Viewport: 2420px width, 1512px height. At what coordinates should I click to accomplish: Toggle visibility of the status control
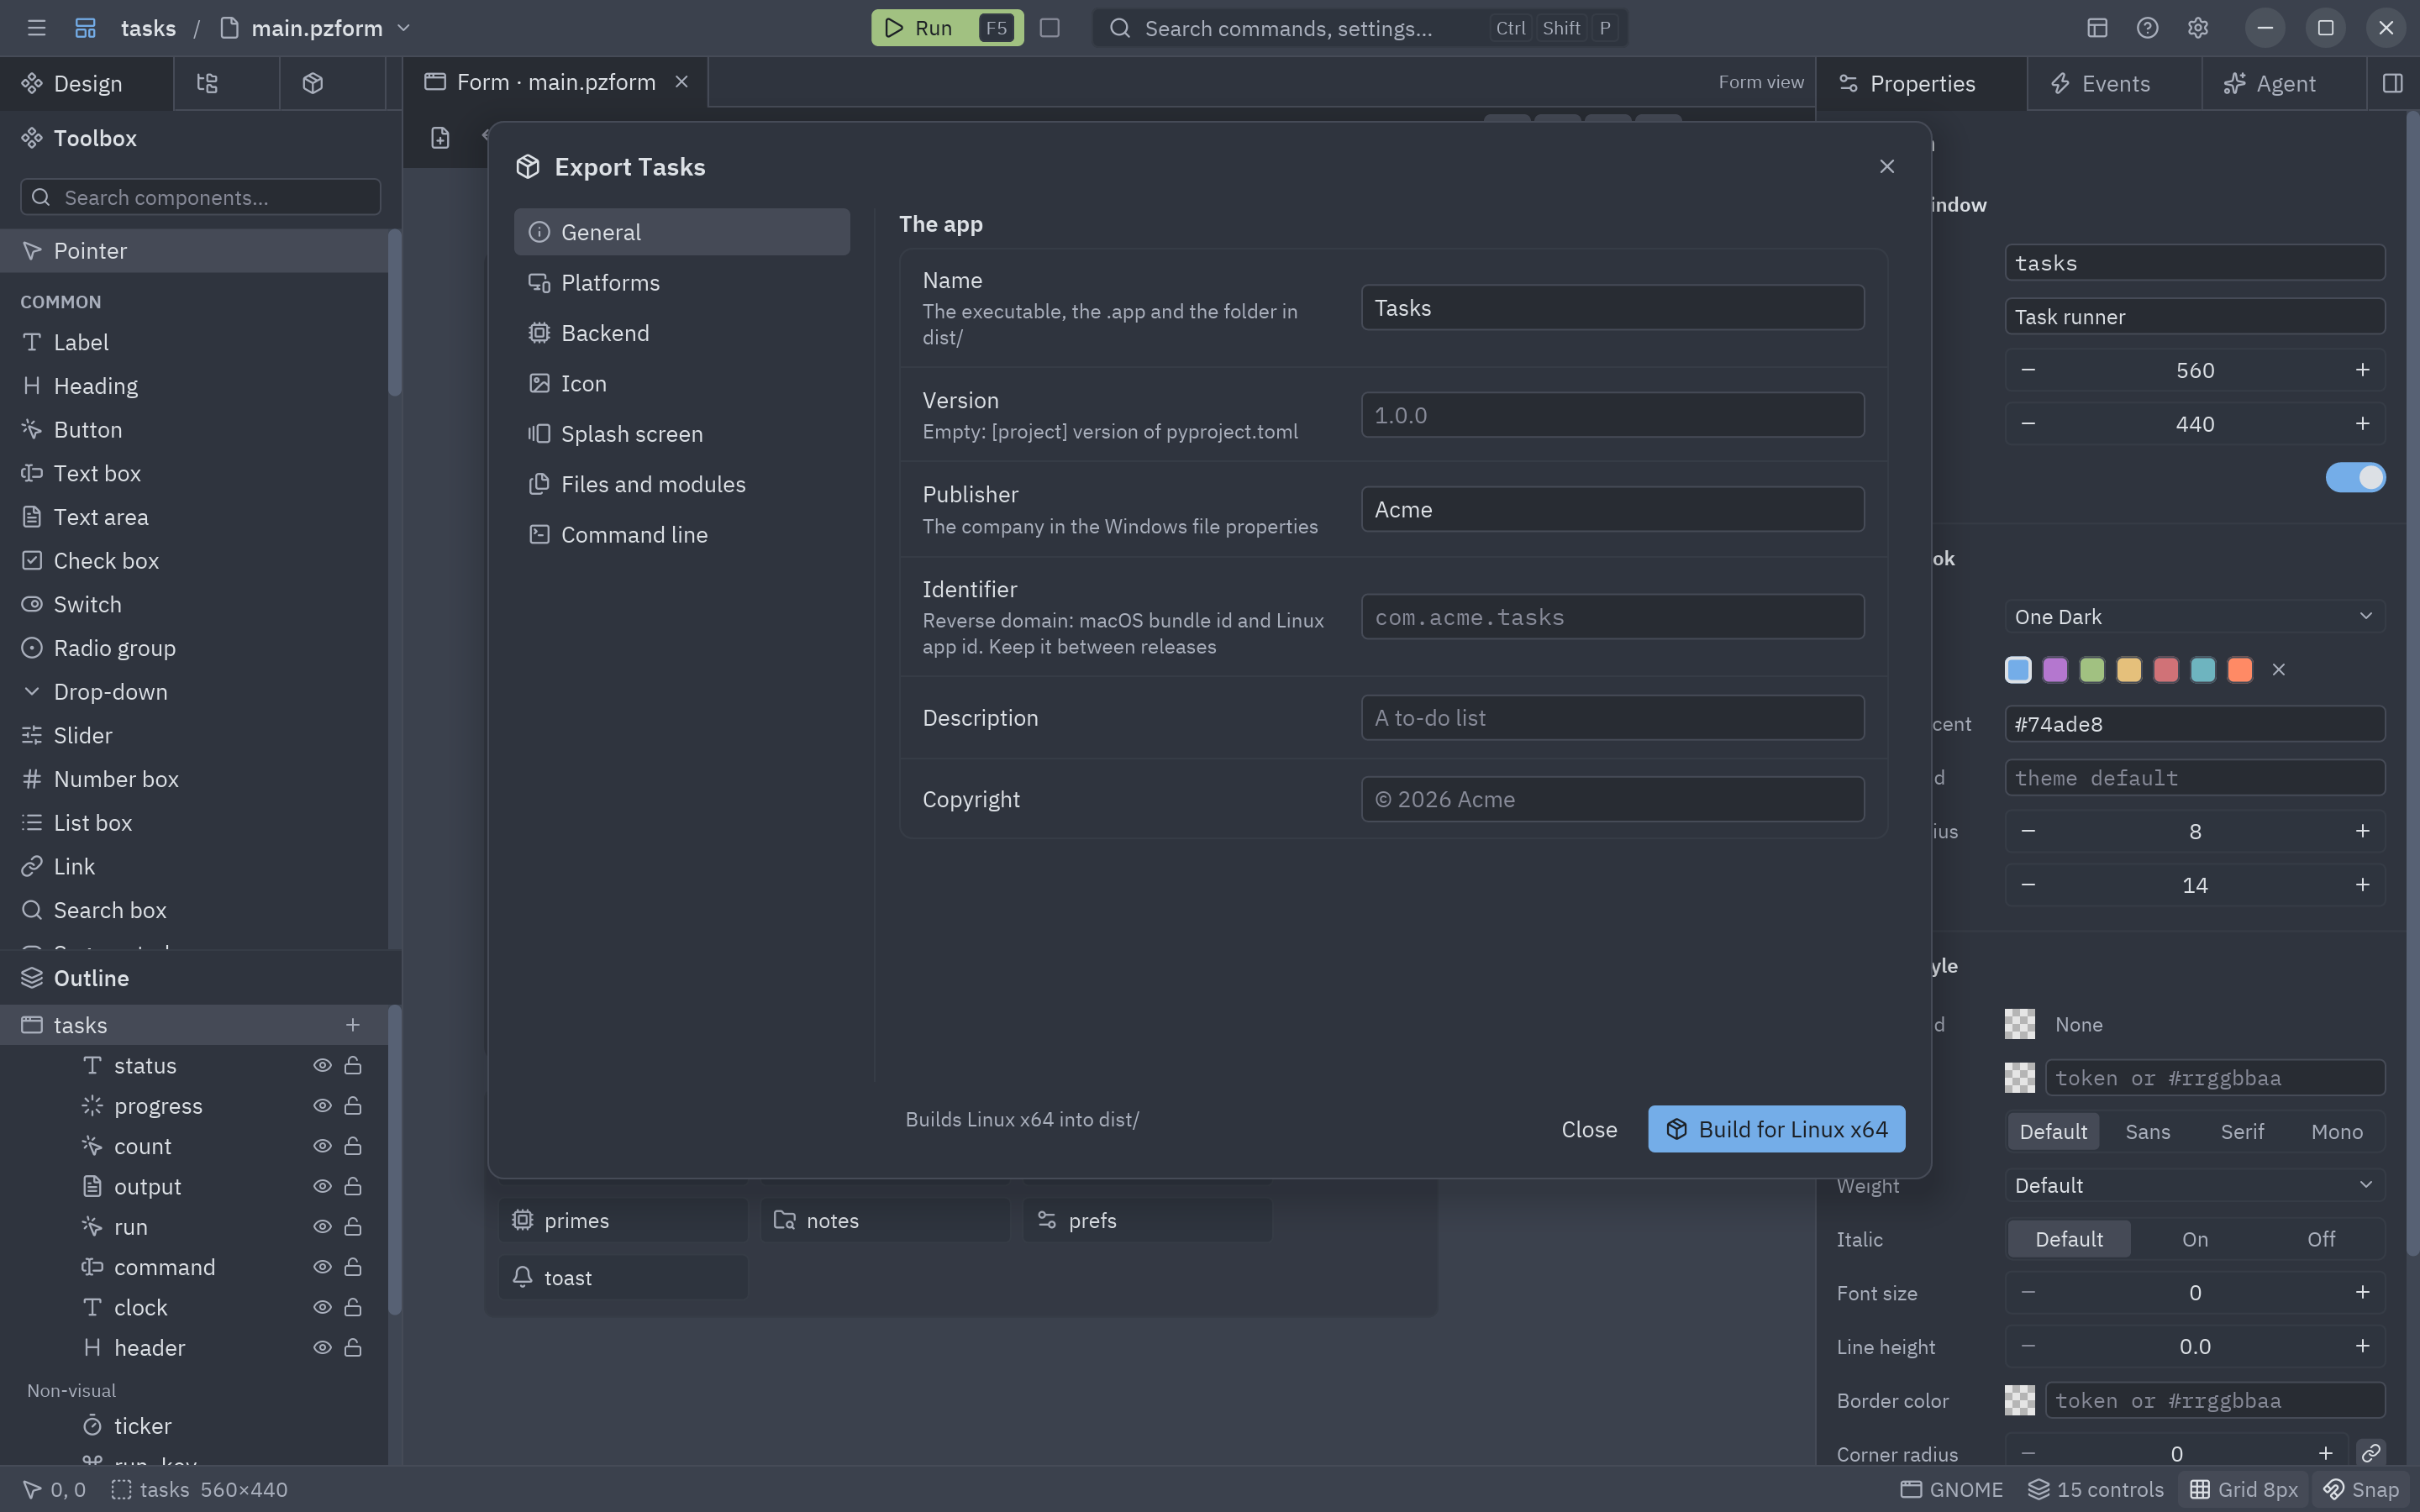[x=322, y=1066]
